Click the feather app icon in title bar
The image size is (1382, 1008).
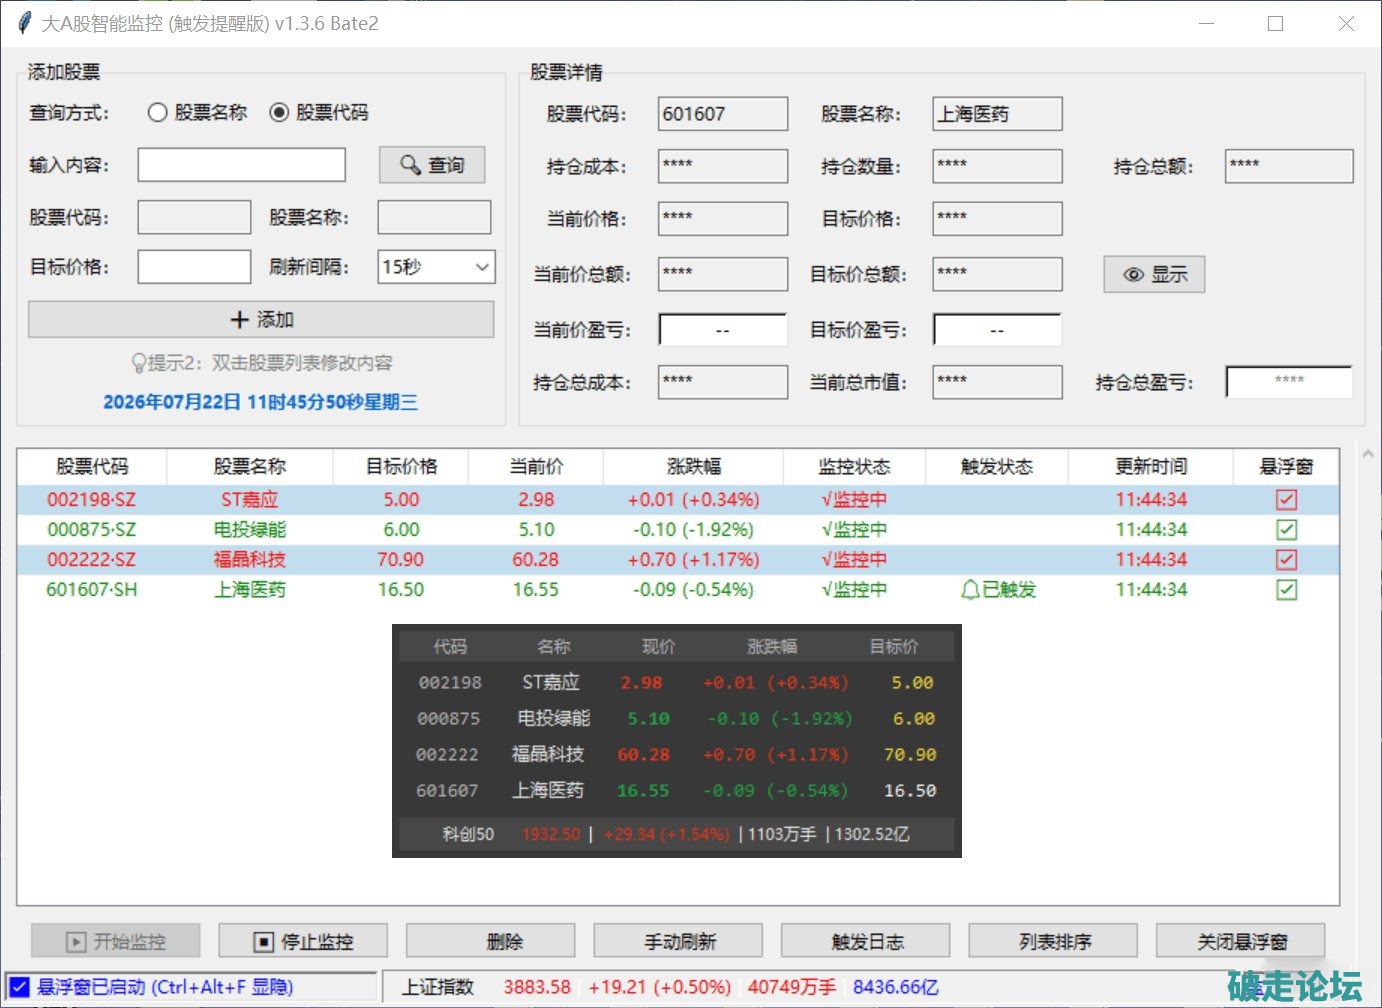point(24,23)
